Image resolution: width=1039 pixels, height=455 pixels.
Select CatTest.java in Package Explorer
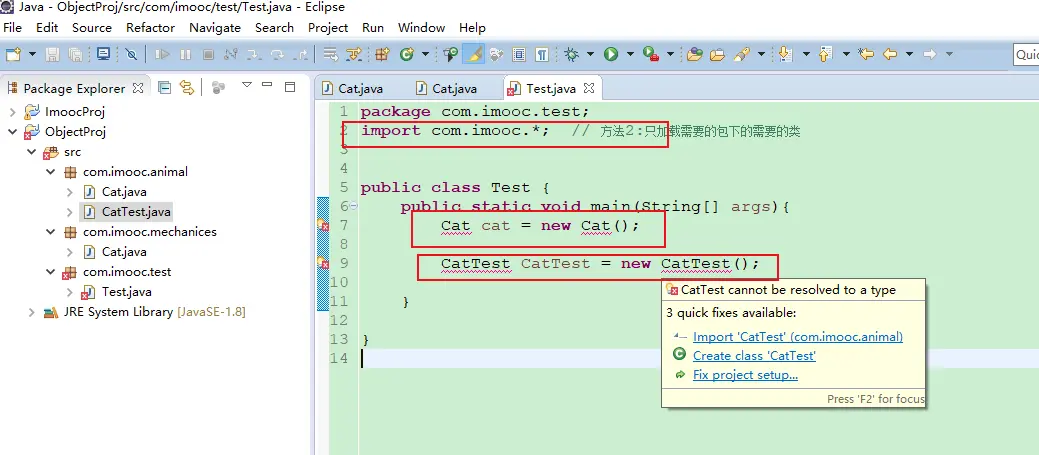136,212
